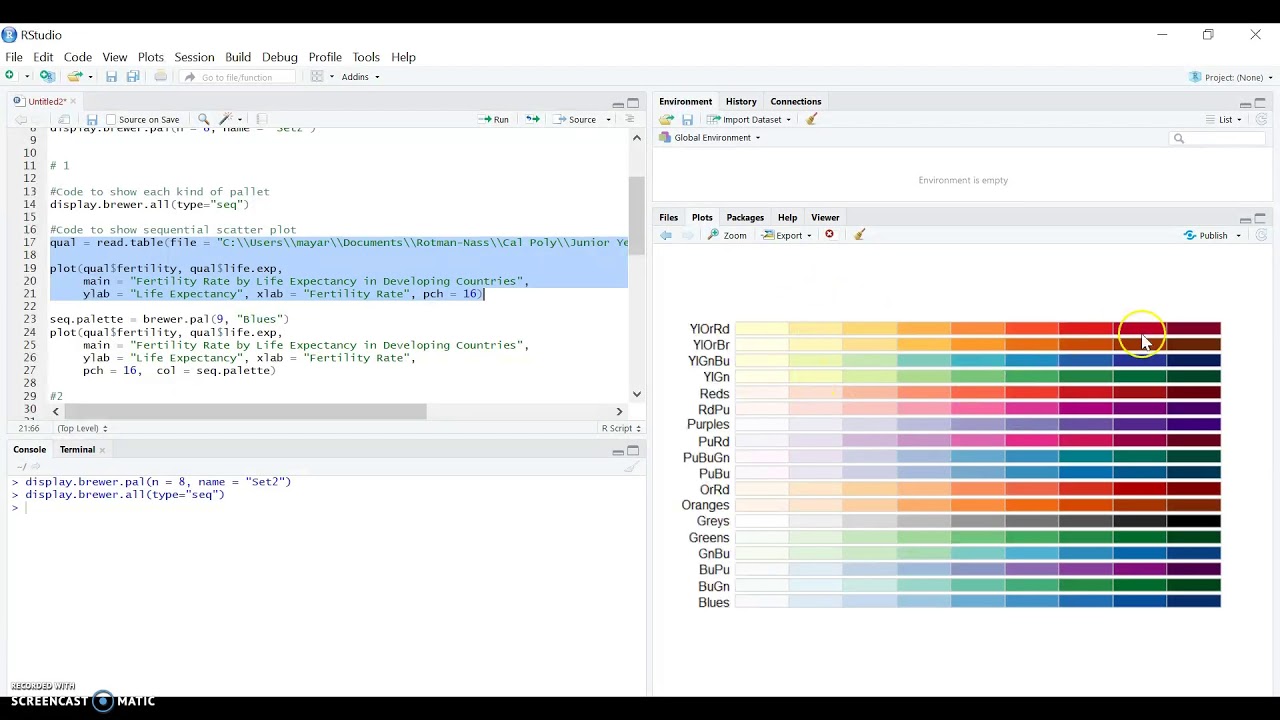
Task: Toggle the Source on Save checkbox
Action: (111, 119)
